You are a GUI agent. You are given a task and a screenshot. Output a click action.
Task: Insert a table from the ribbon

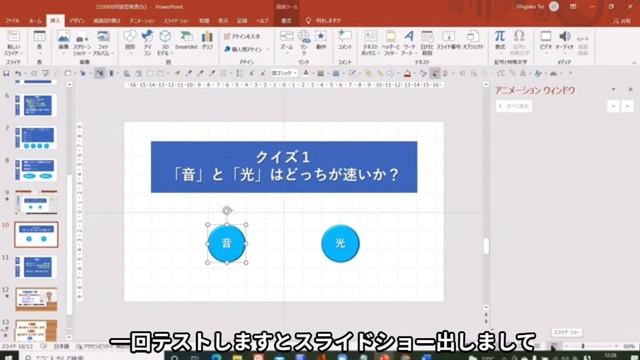click(40, 41)
